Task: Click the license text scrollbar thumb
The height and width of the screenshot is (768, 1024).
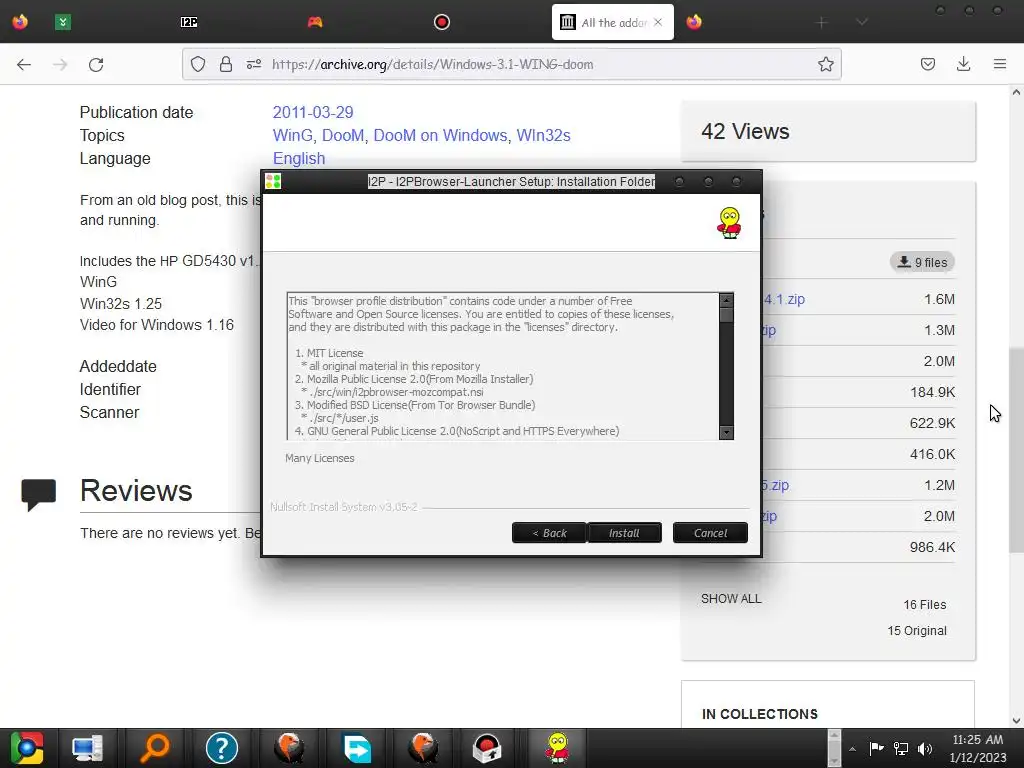Action: (726, 315)
